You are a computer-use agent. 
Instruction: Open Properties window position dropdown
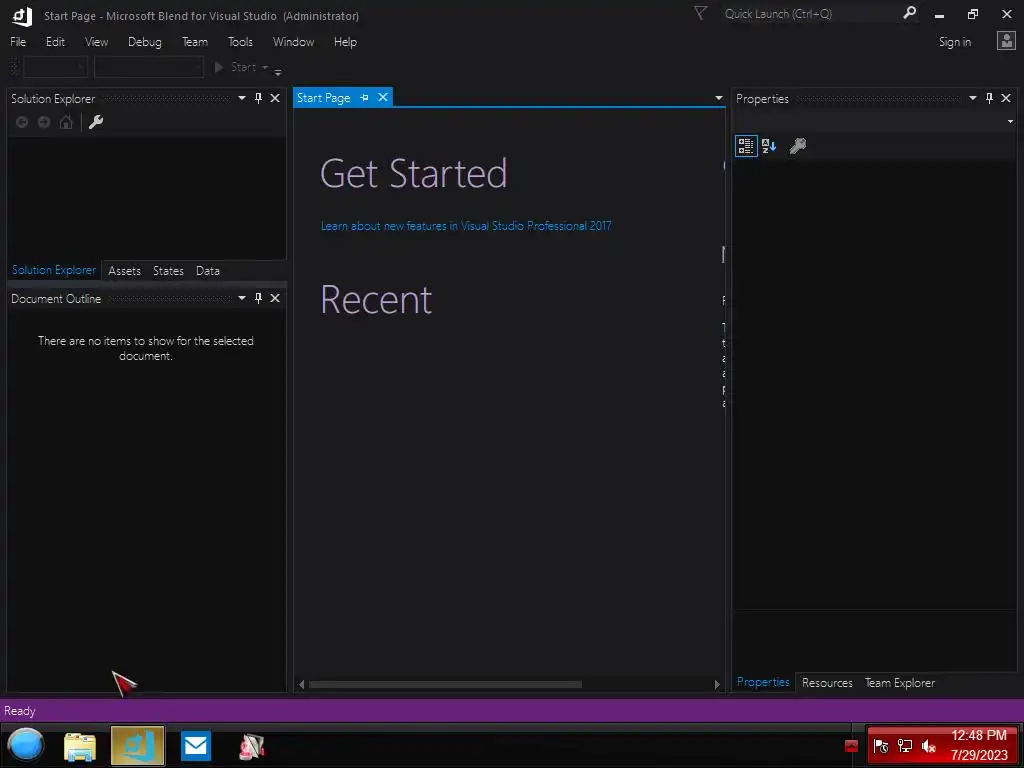coord(972,98)
